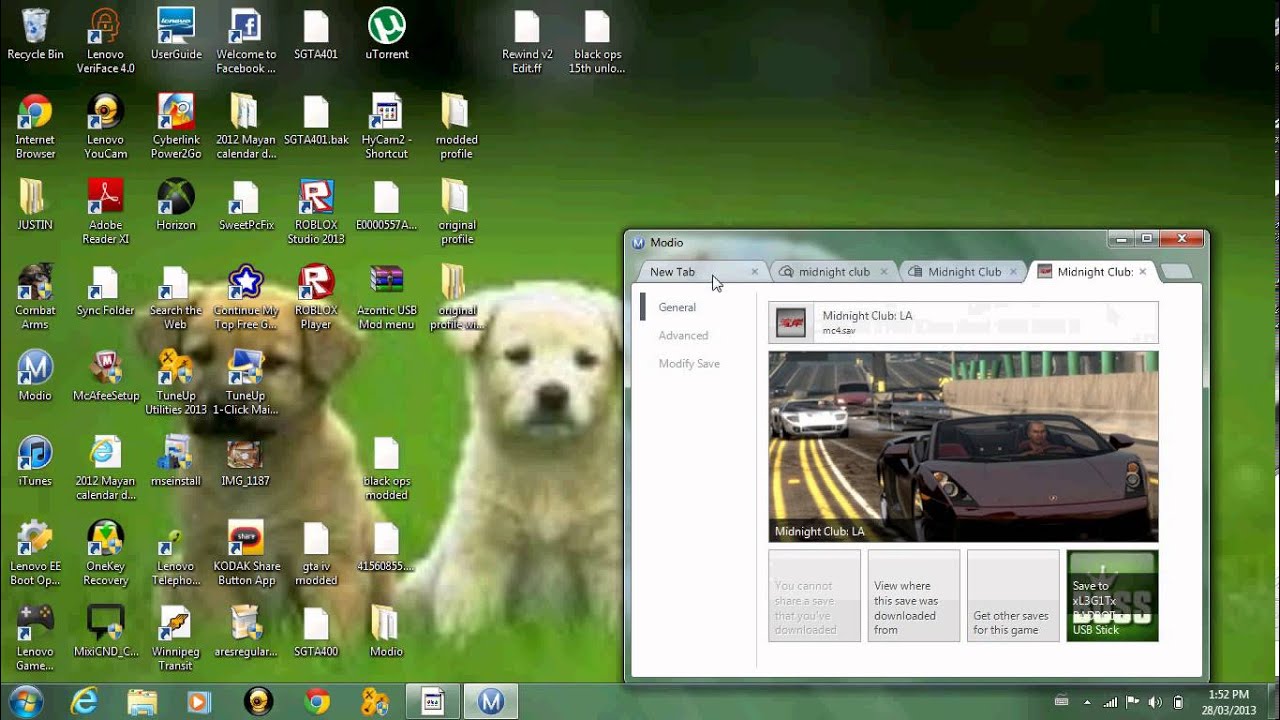Select the uTorrent desktop icon

pos(386,34)
